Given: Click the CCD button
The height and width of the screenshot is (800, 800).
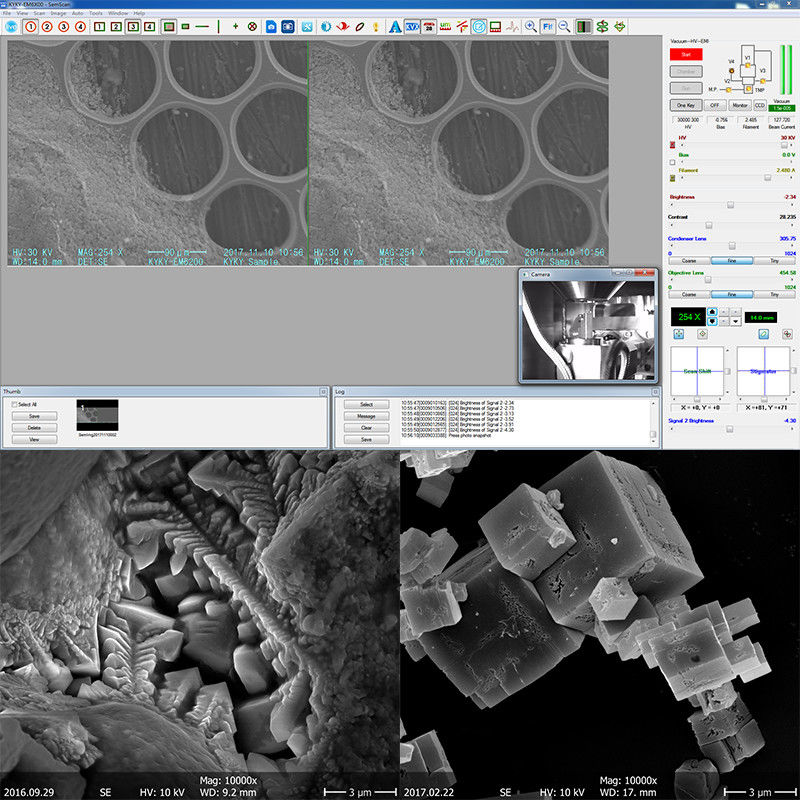Looking at the screenshot, I should click(760, 105).
